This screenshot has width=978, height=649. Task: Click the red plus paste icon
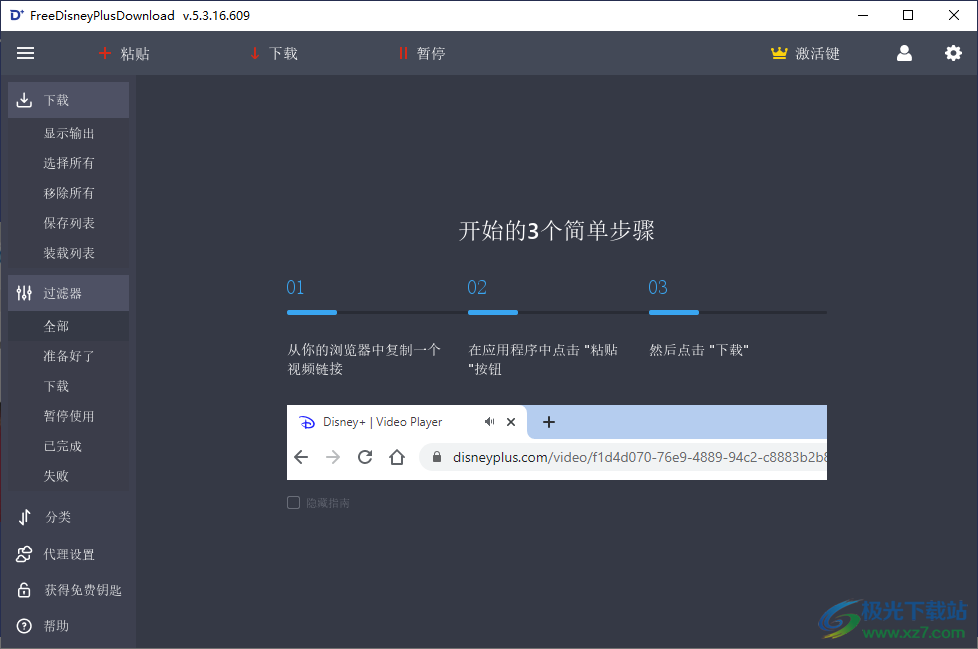click(105, 54)
